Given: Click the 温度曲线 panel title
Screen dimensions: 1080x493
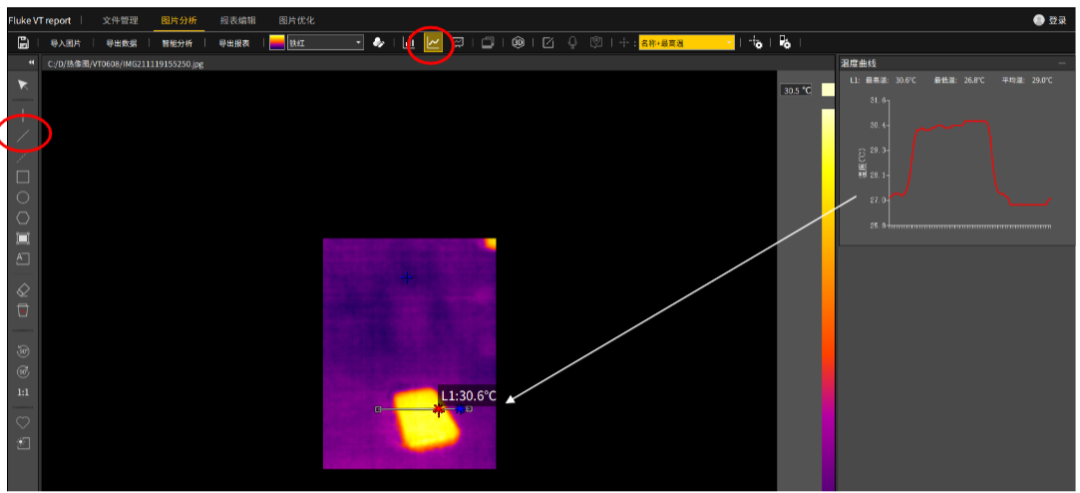Looking at the screenshot, I should tap(858, 63).
